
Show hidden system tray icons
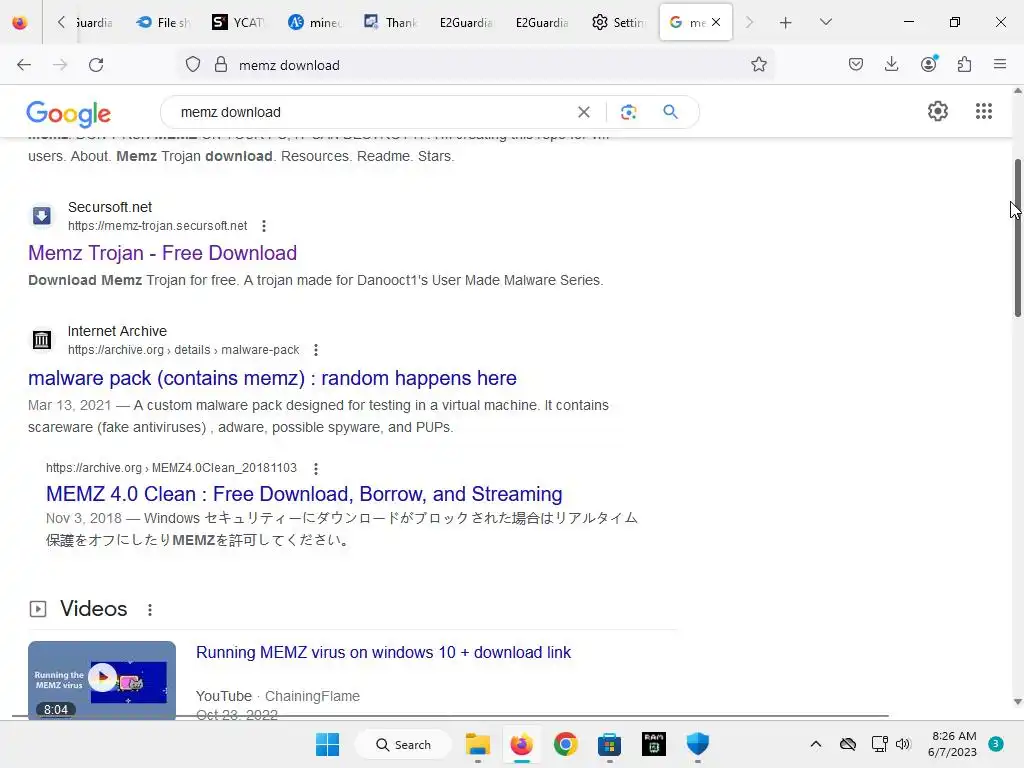pos(816,744)
